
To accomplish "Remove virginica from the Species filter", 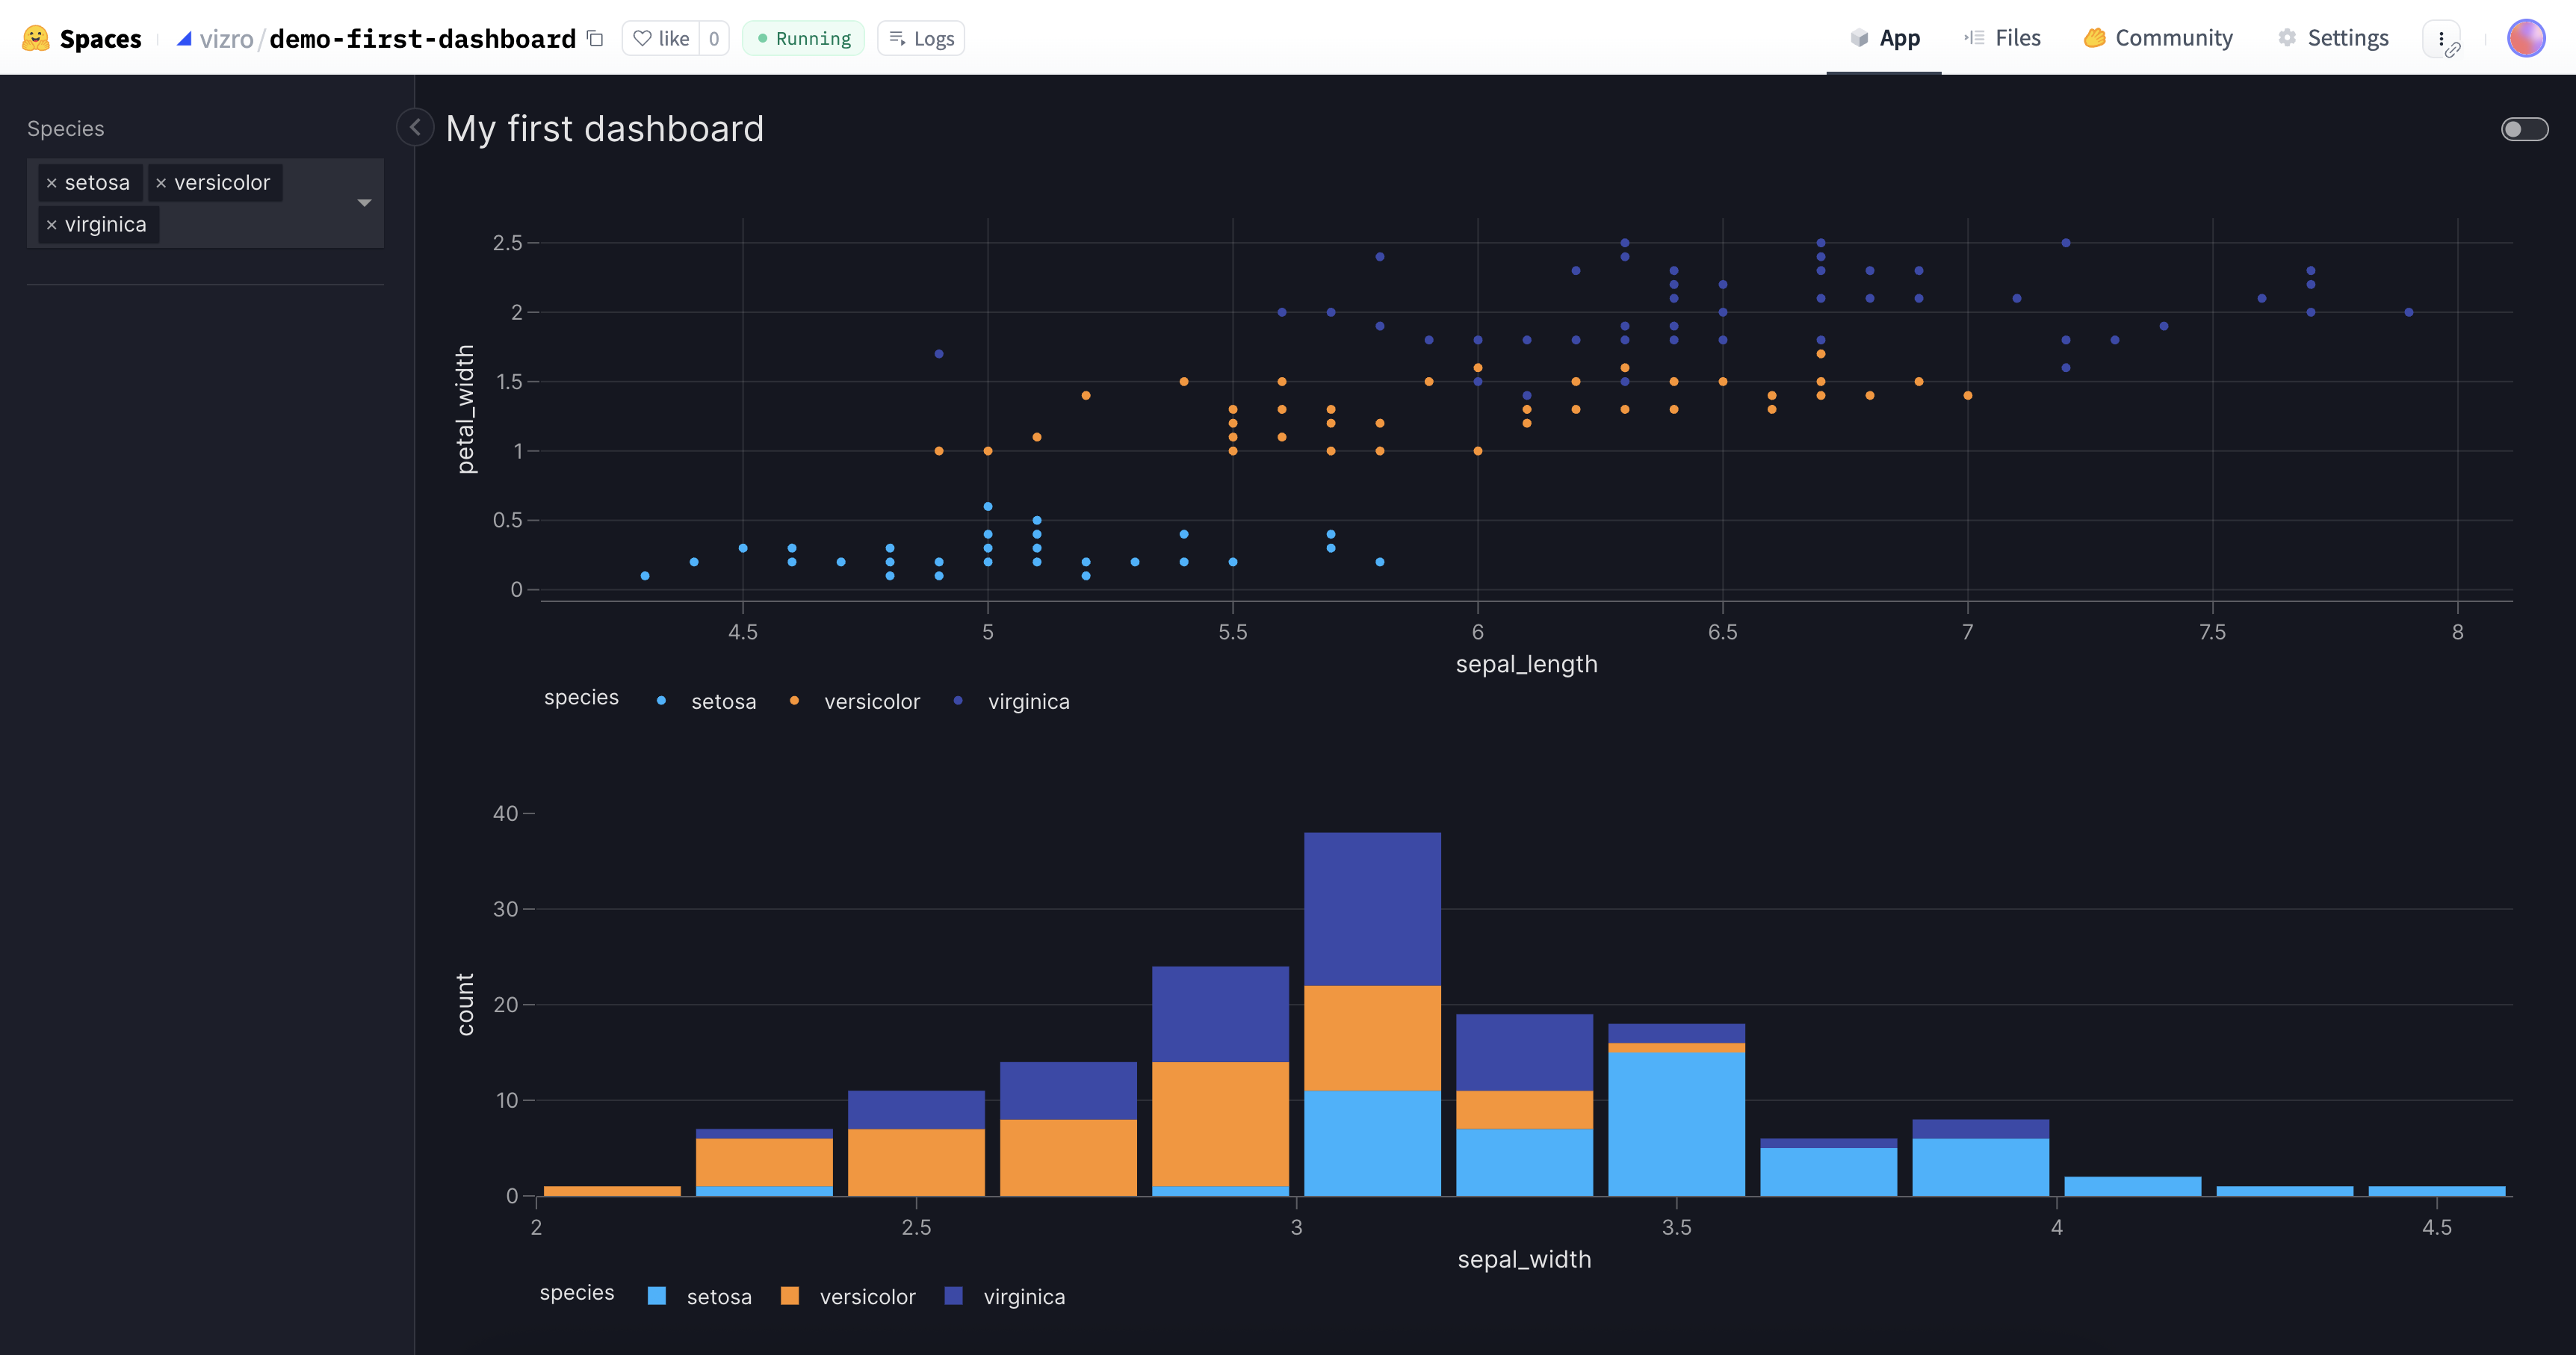I will pos(53,224).
